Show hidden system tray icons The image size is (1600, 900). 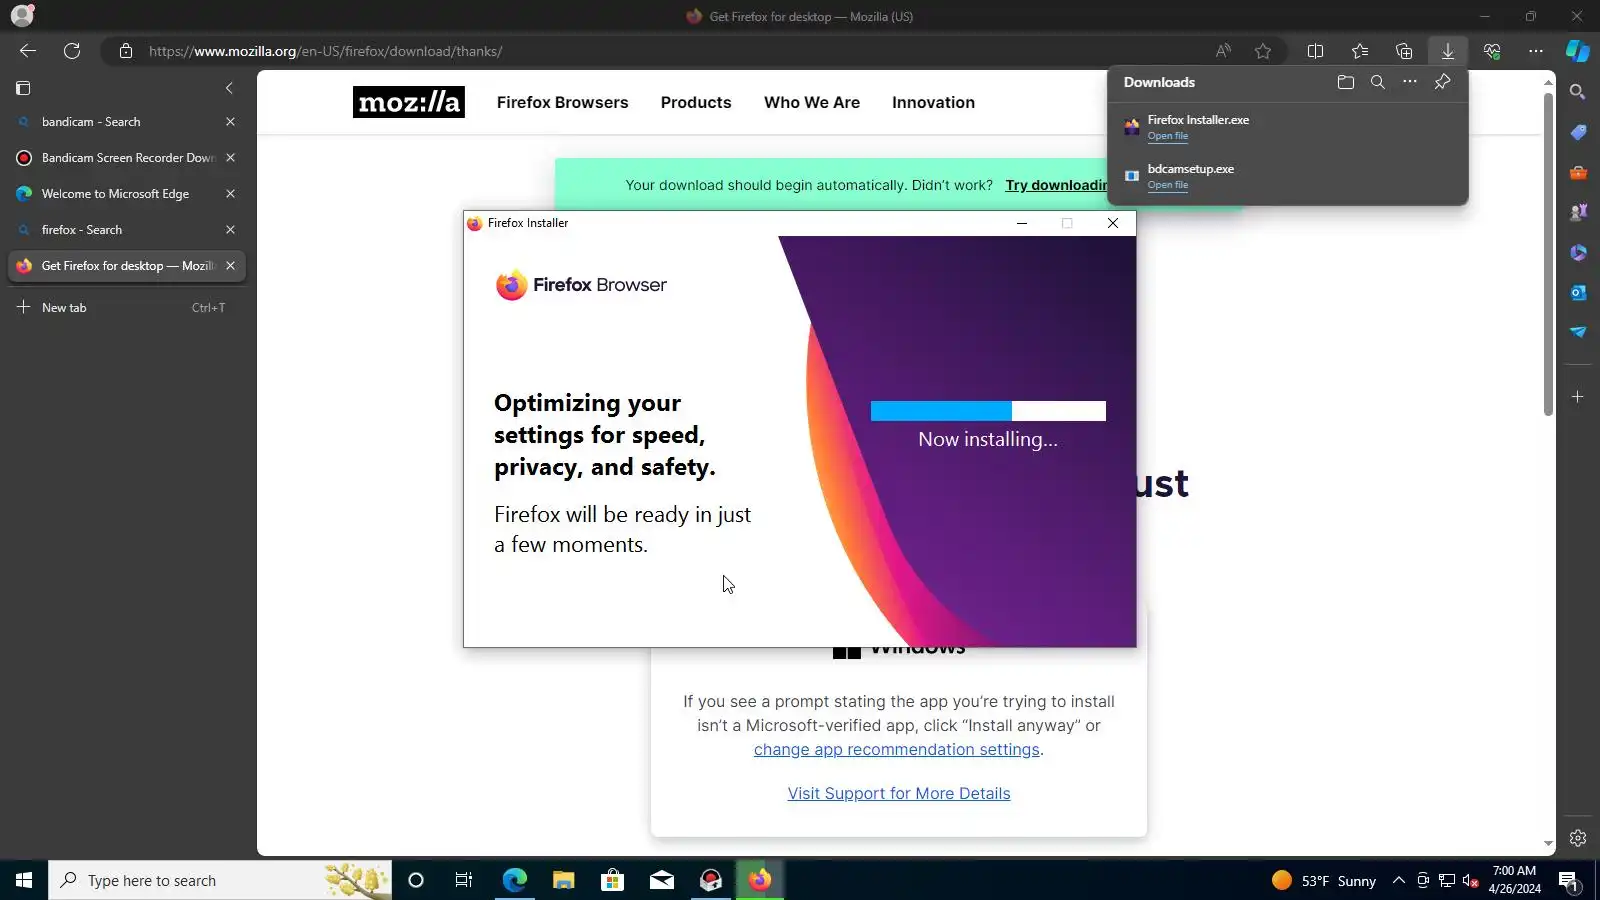click(x=1399, y=880)
